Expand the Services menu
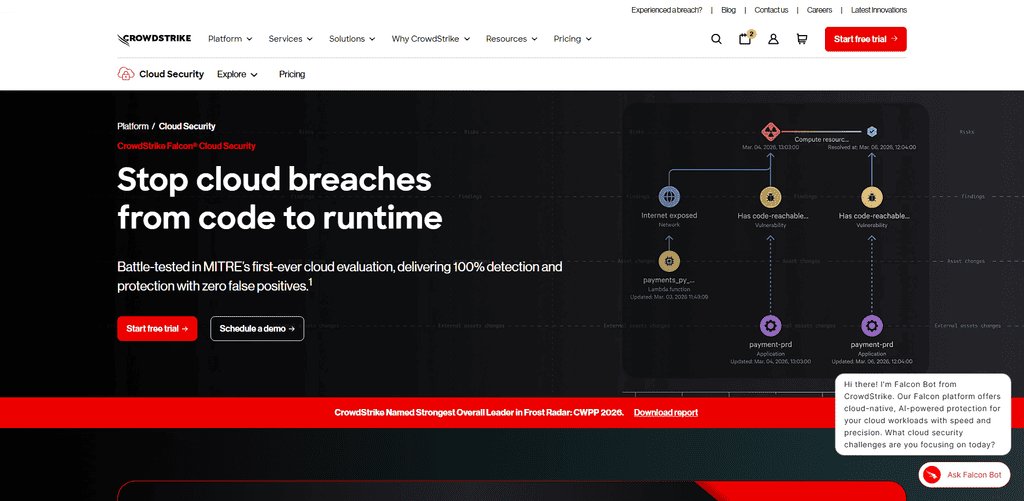1024x501 pixels. (291, 39)
